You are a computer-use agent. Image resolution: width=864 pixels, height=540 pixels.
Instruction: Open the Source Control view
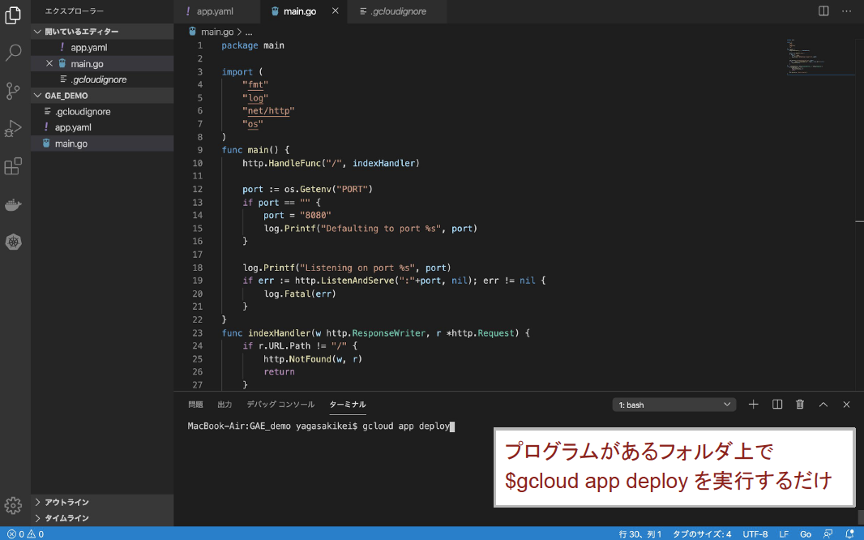13,91
